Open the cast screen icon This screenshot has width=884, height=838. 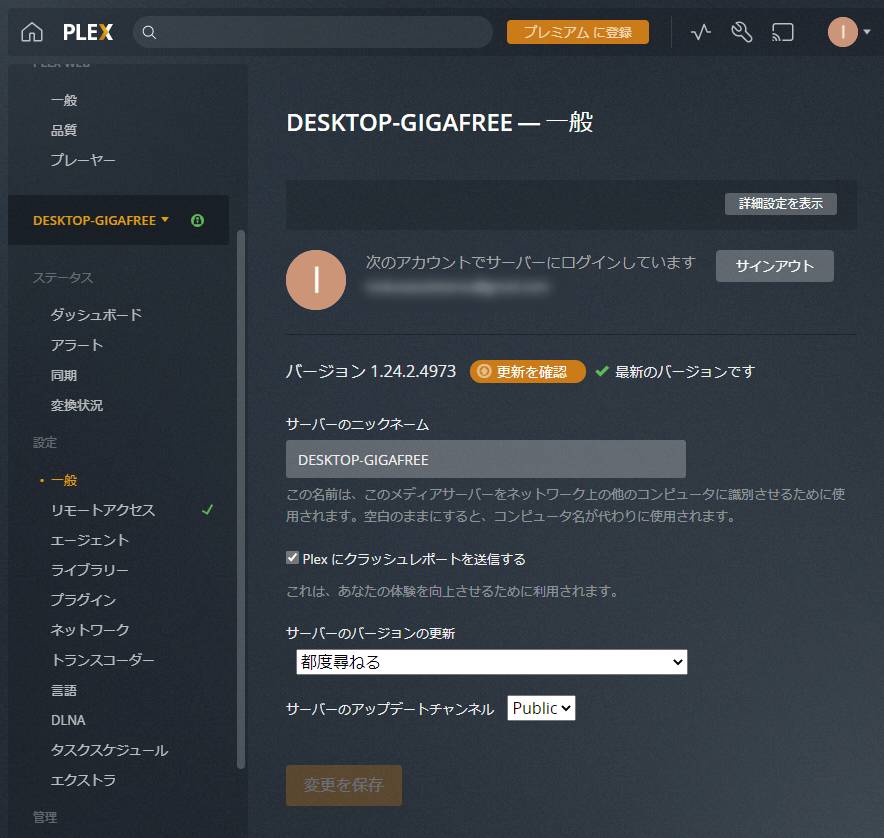click(783, 32)
